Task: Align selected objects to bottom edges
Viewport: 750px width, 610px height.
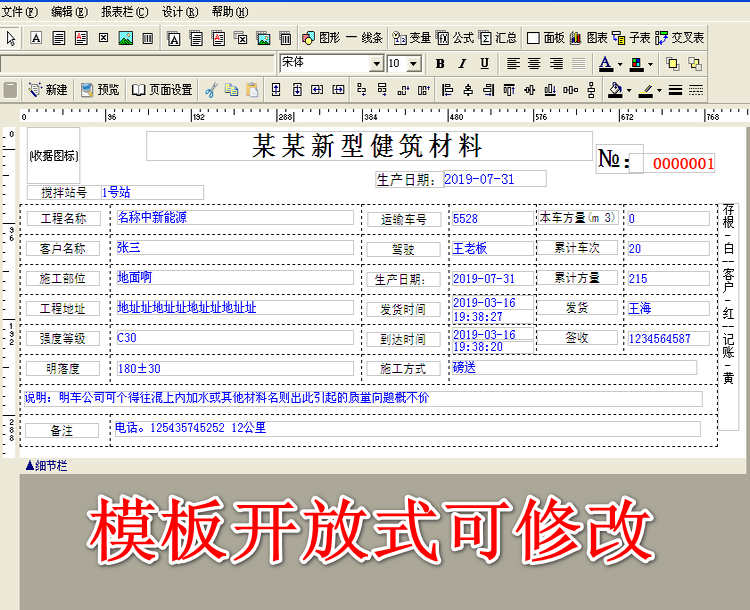Action: [x=550, y=90]
